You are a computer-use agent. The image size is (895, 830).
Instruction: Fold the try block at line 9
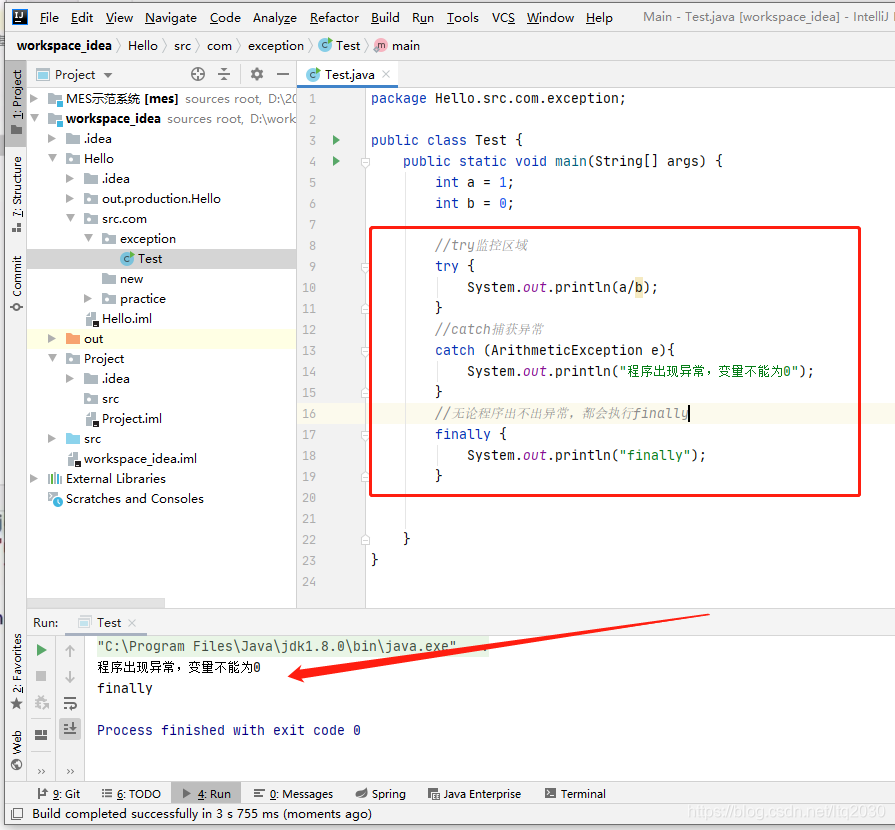point(365,267)
